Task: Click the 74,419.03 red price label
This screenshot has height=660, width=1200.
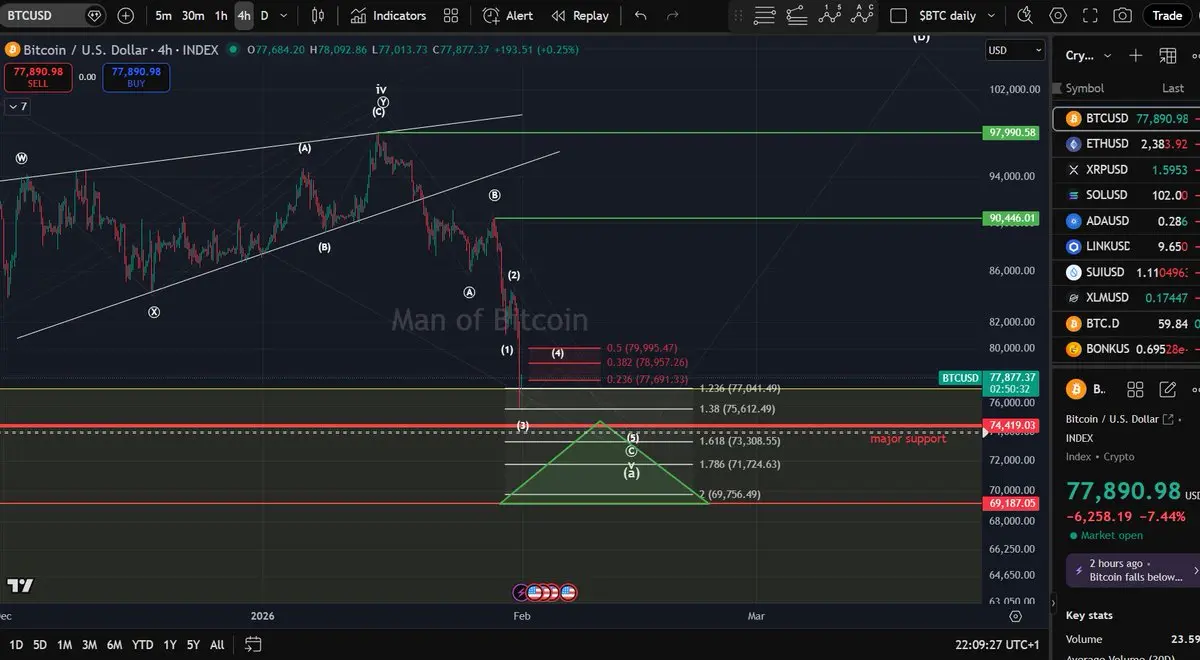Action: pyautogui.click(x=1012, y=425)
